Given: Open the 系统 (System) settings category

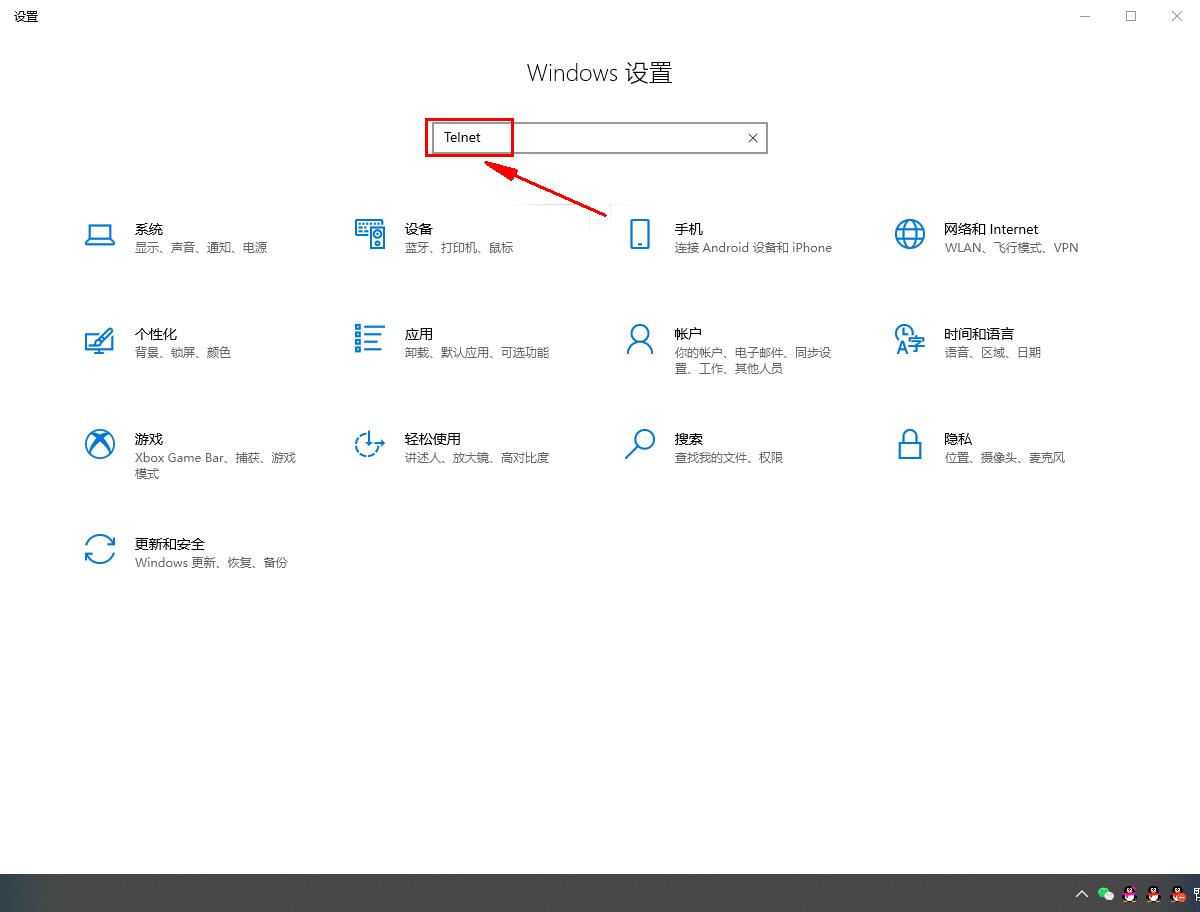Looking at the screenshot, I should point(176,238).
